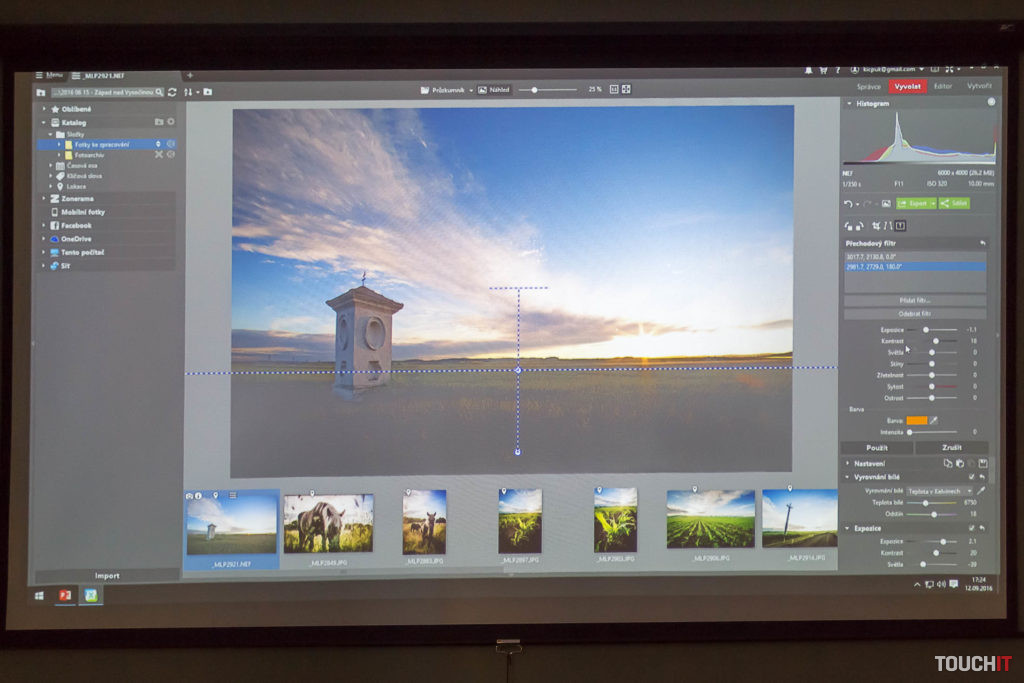This screenshot has width=1024, height=683.
Task: Select the gradient filter tool icon
Action: pyautogui.click(x=899, y=226)
